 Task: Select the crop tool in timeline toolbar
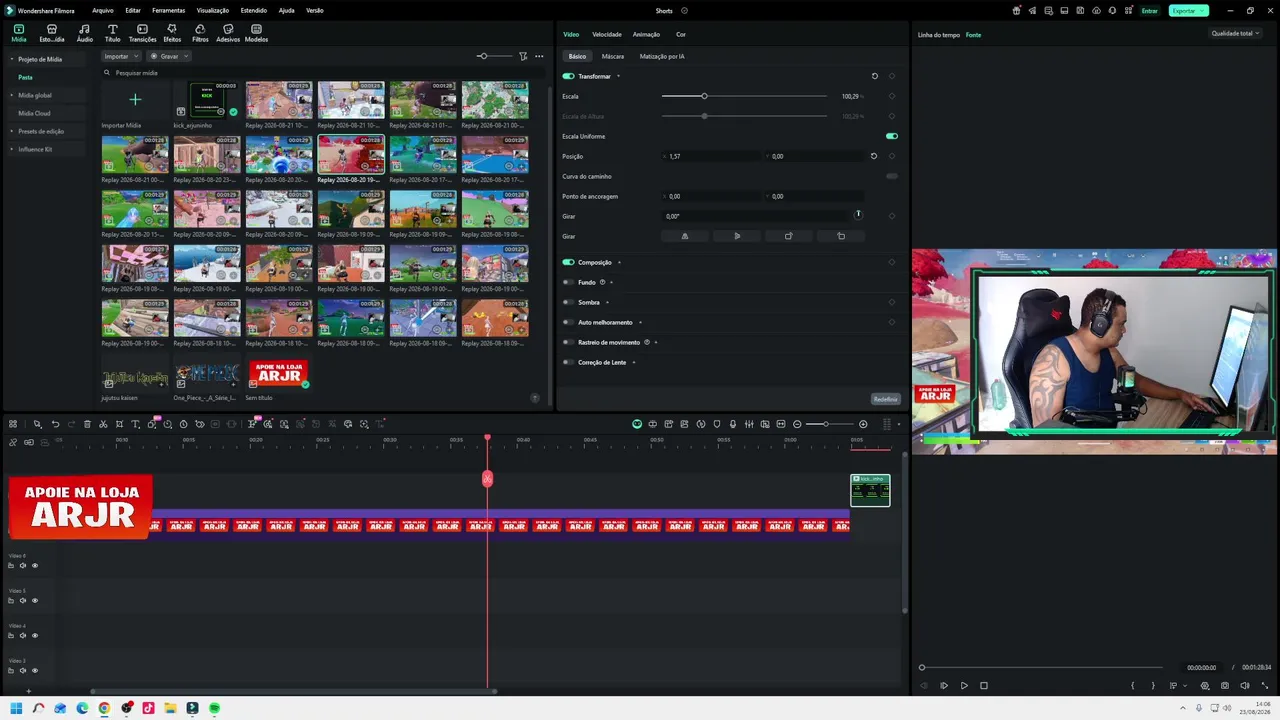(119, 424)
